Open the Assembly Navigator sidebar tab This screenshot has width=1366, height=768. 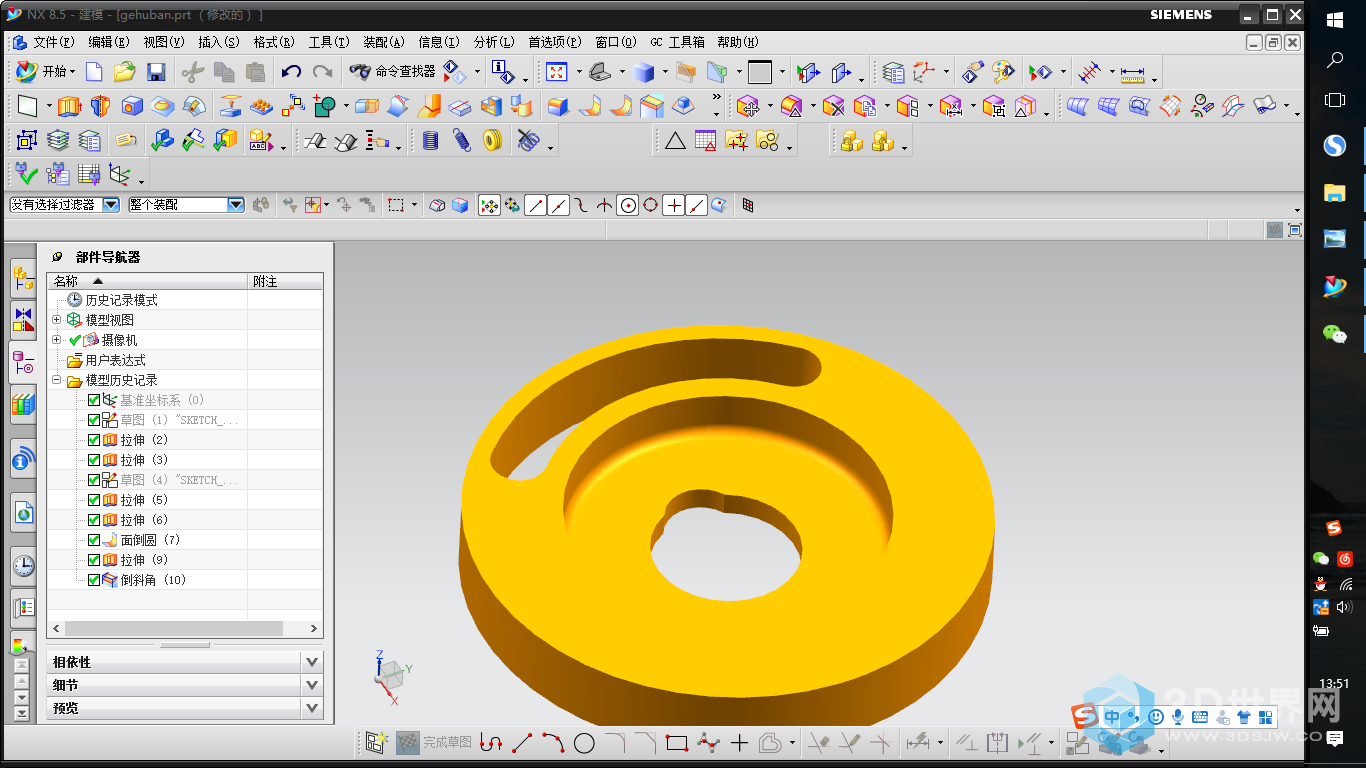point(23,278)
